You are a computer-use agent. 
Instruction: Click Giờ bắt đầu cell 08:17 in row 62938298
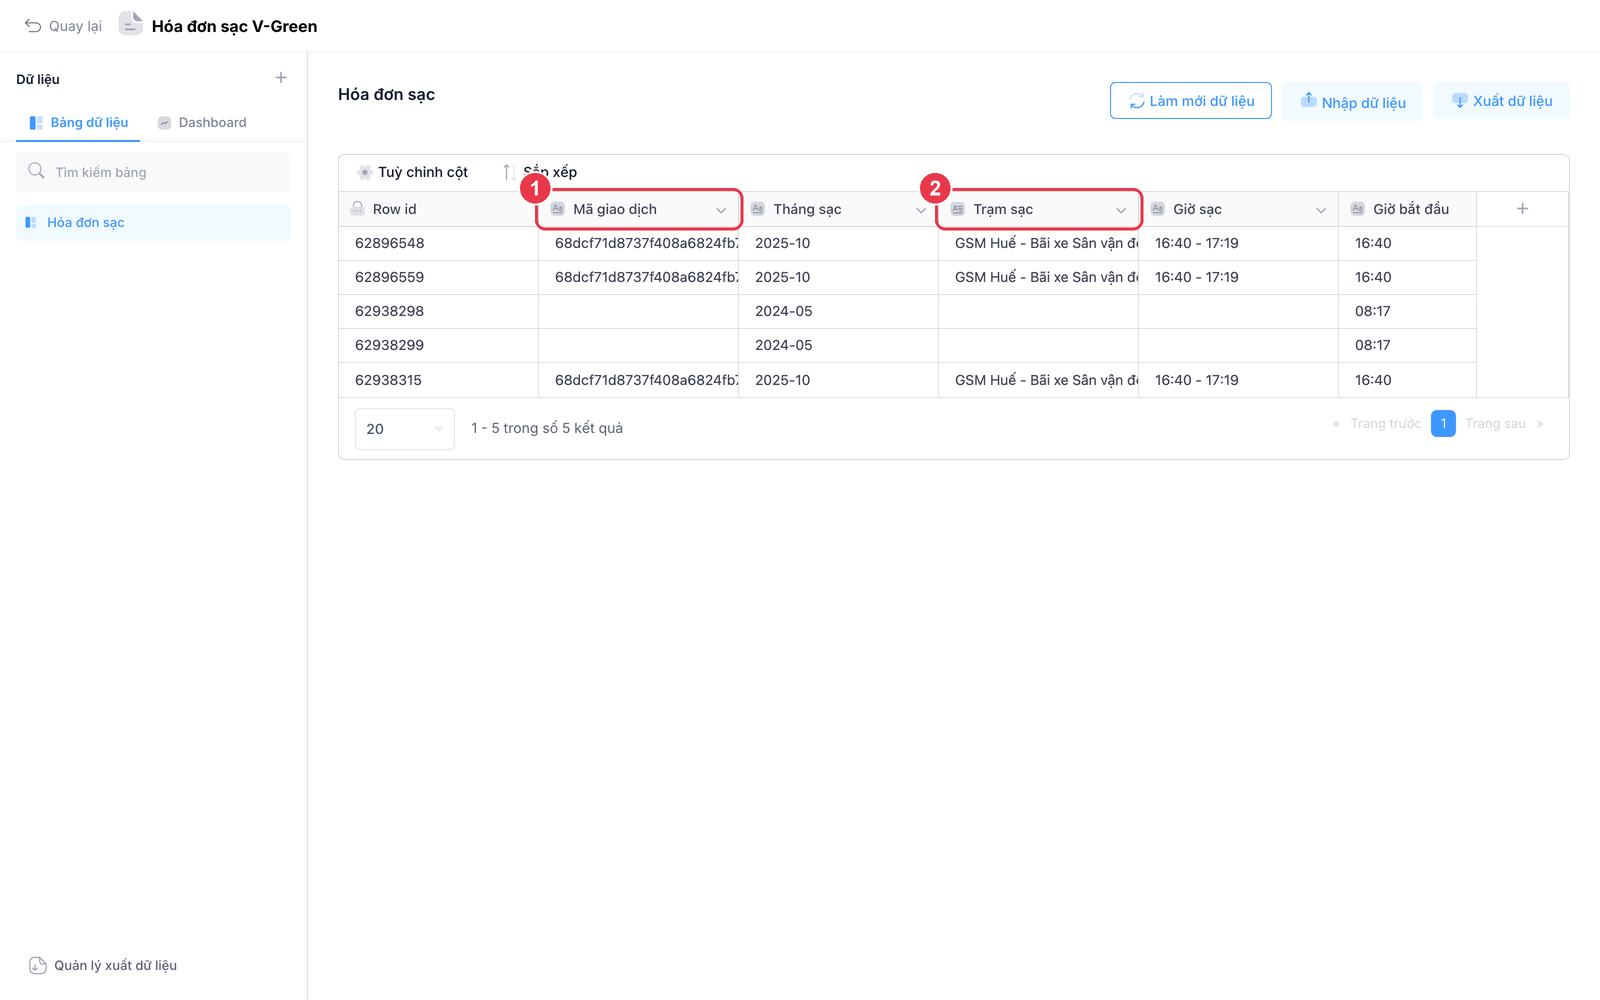(x=1408, y=312)
